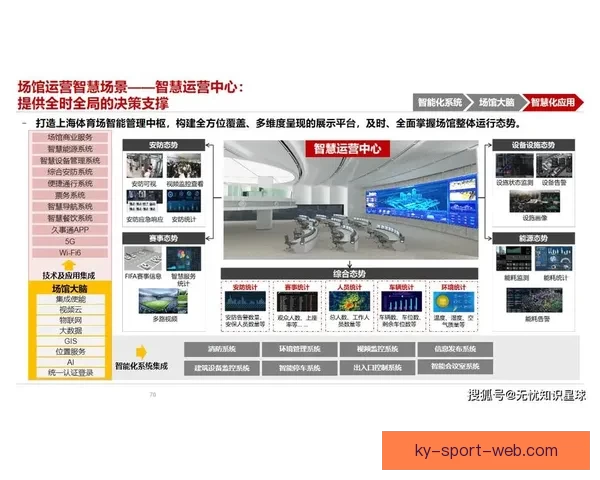
Task: Click the 智慧餐饮系统 pink box
Action: coord(70,218)
